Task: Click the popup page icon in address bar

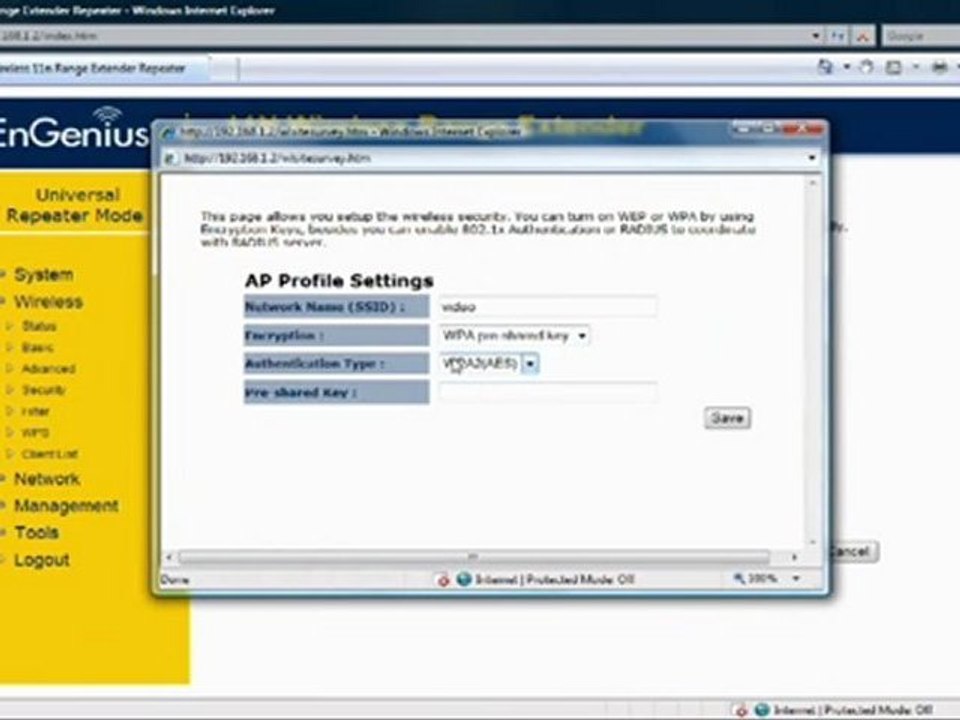Action: tap(170, 159)
